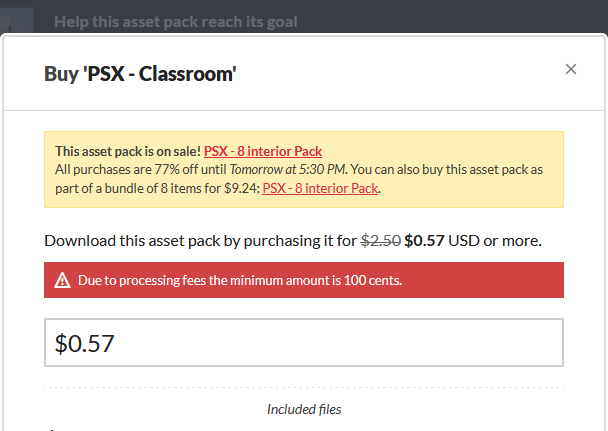Image resolution: width=608 pixels, height=431 pixels.
Task: Click the dimmed icon left of the goal heading
Action: tap(17, 18)
